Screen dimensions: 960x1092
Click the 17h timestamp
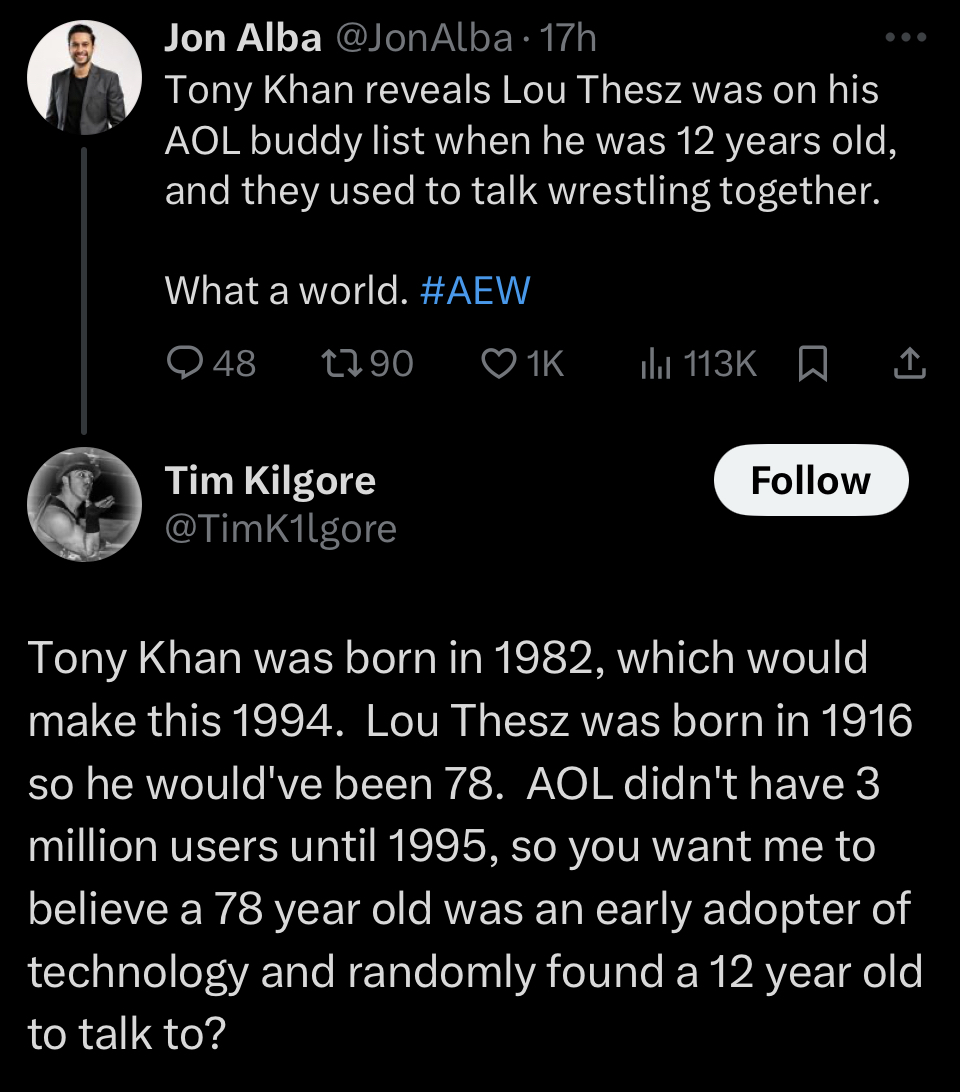click(567, 39)
